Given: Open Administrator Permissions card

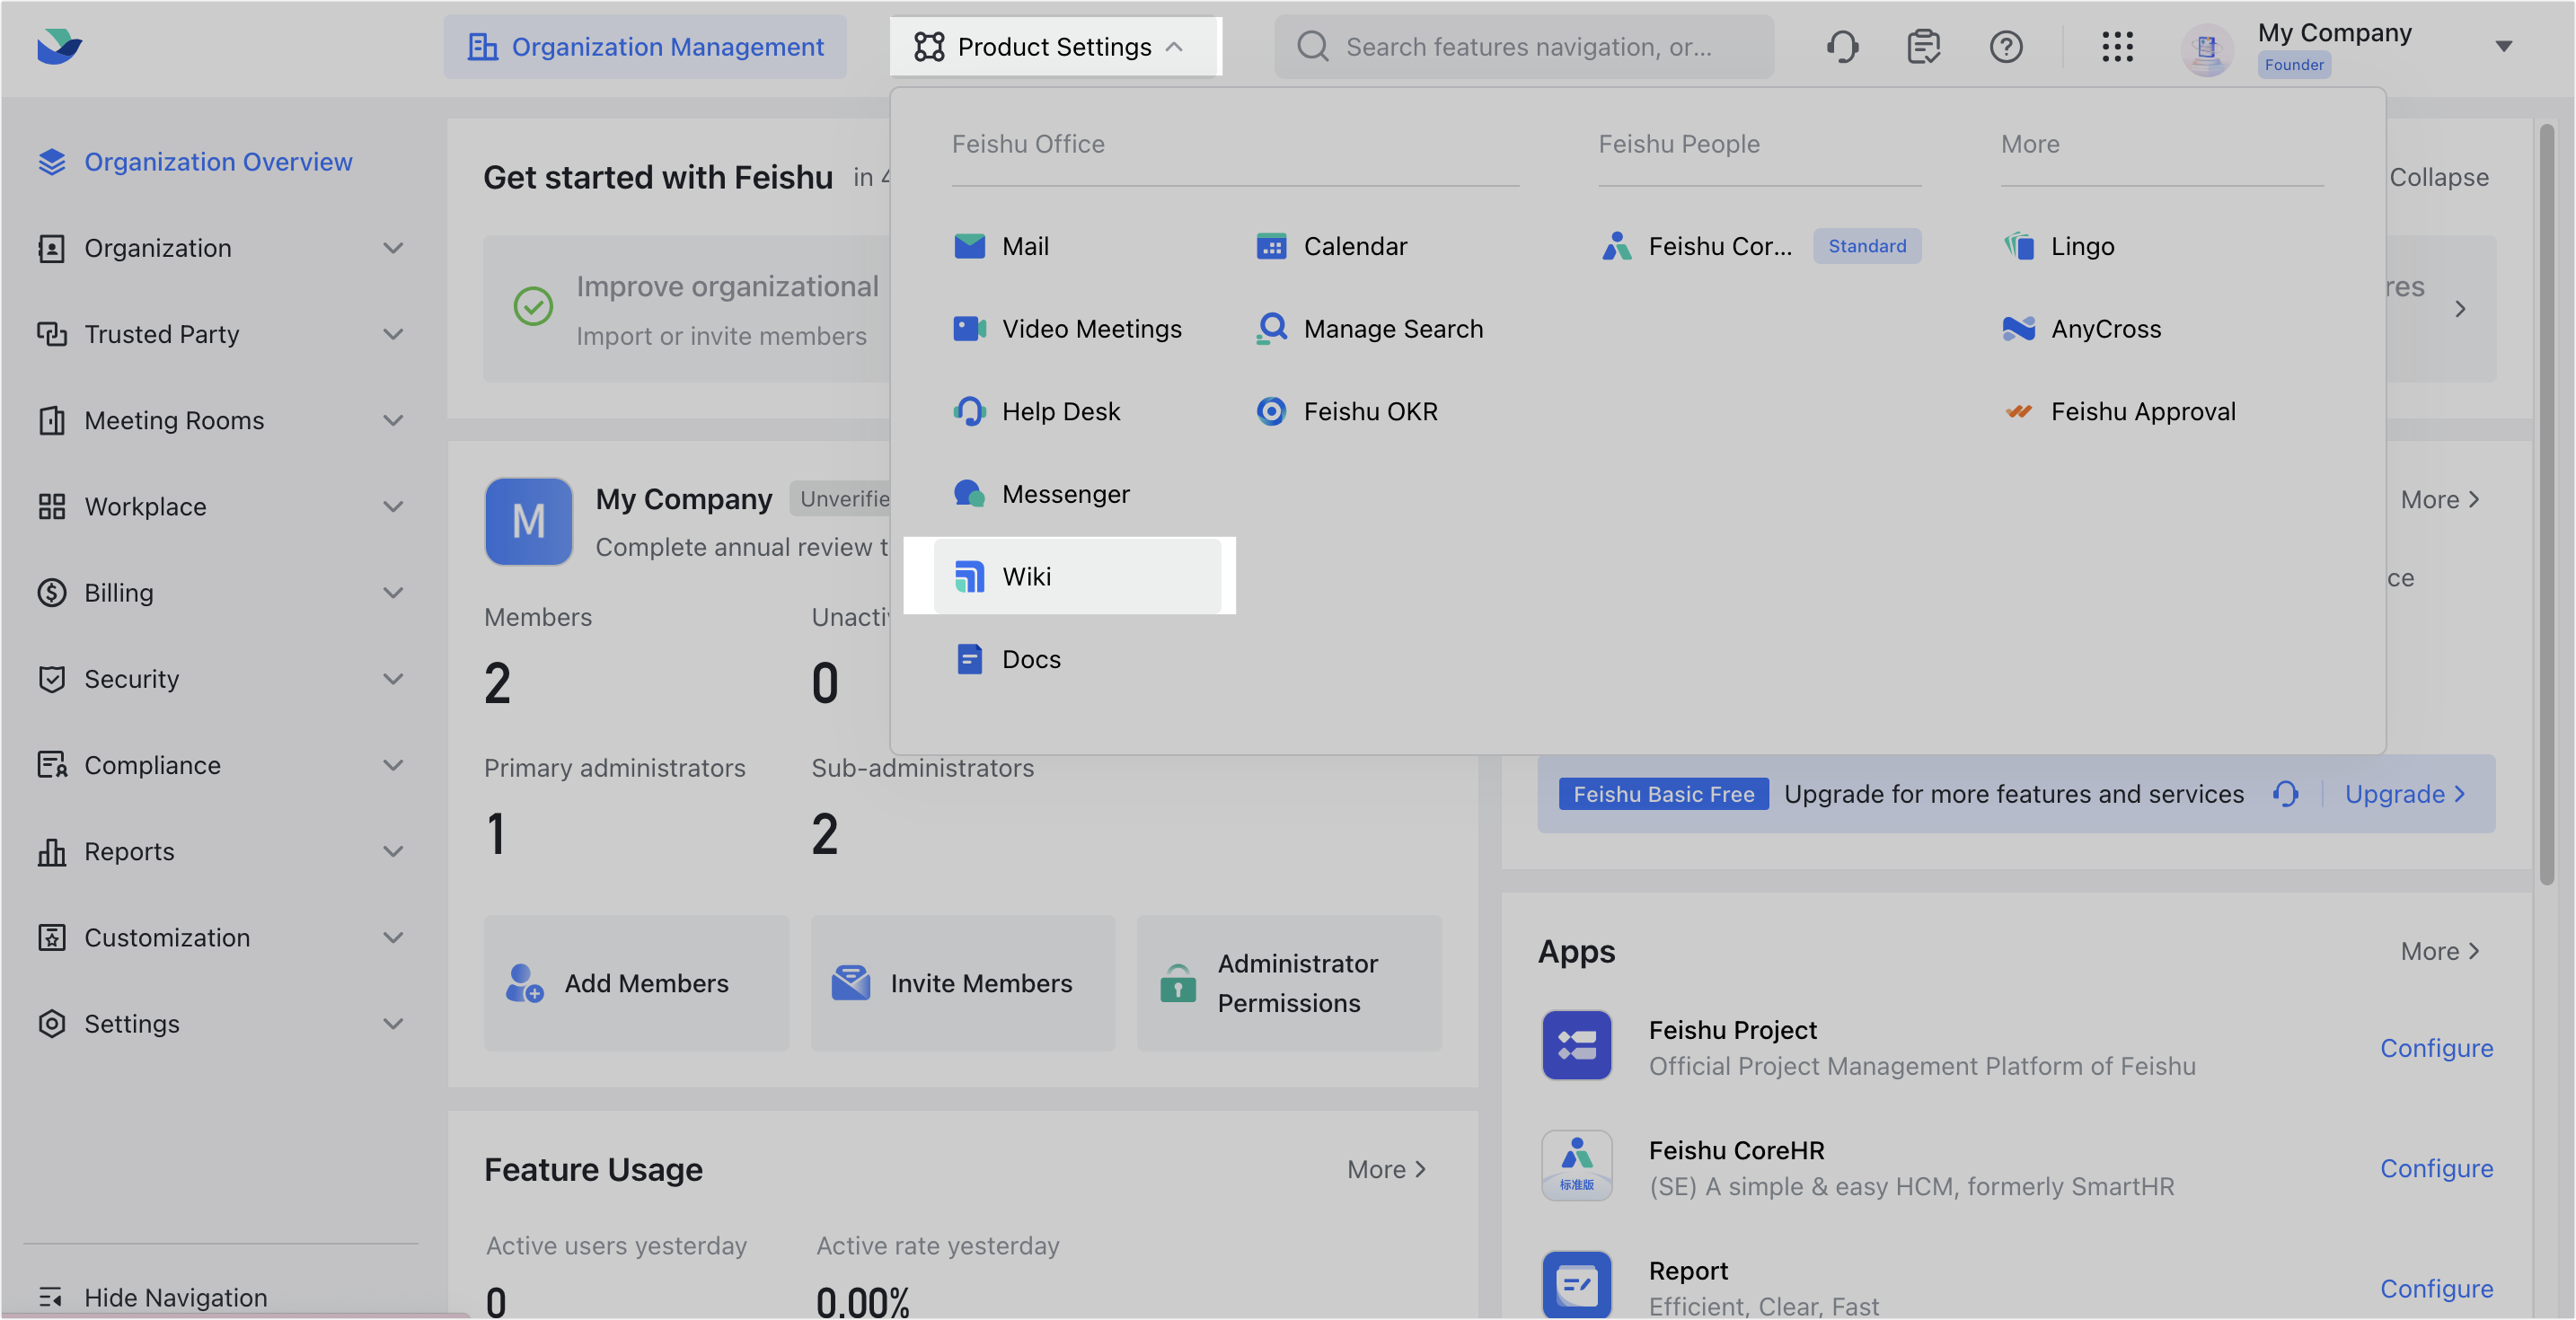Looking at the screenshot, I should pos(1289,982).
